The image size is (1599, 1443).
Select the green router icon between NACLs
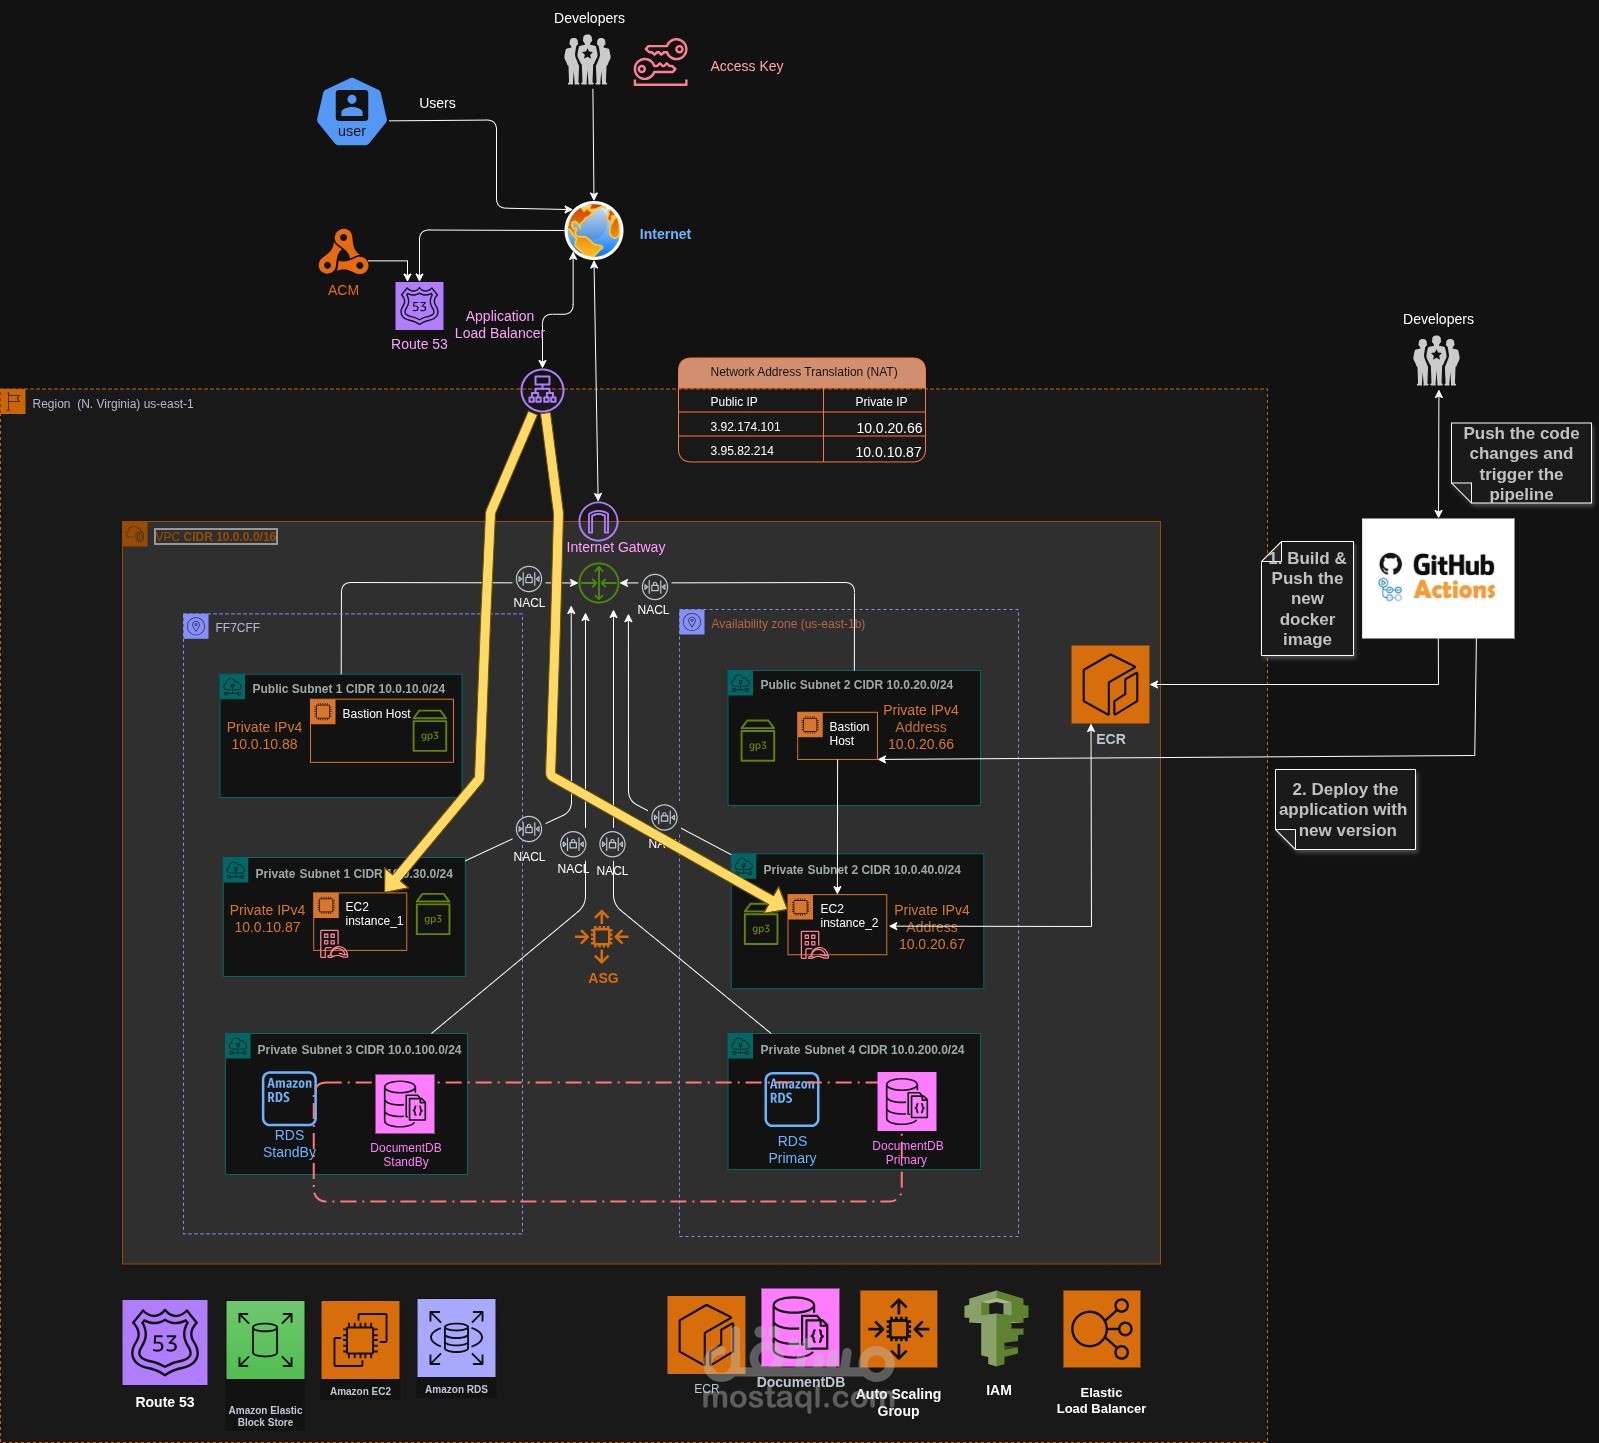(599, 582)
